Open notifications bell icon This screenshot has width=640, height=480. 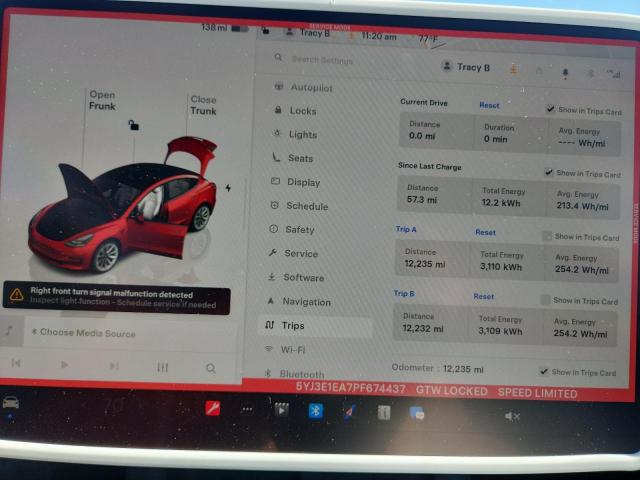[x=565, y=73]
